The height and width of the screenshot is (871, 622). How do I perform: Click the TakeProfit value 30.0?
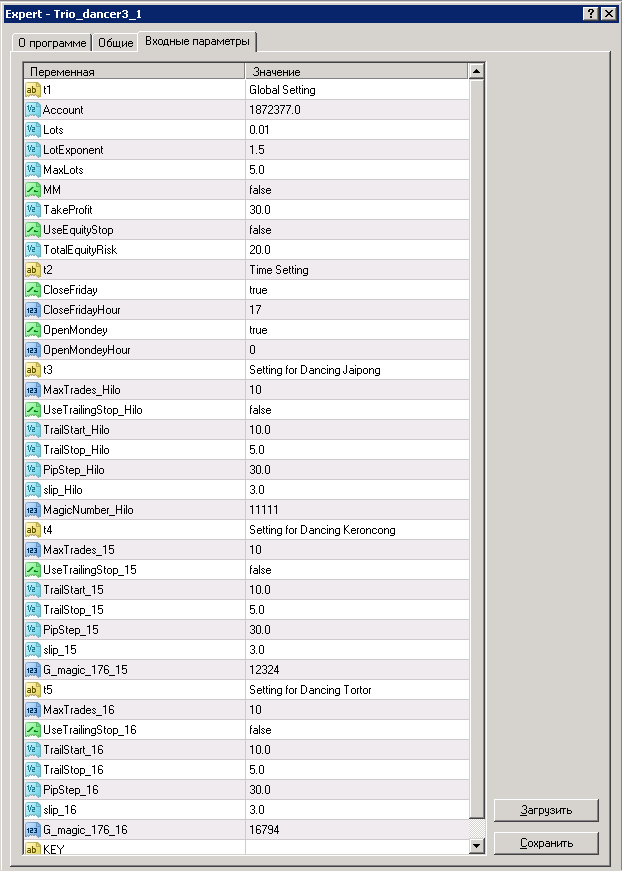260,210
